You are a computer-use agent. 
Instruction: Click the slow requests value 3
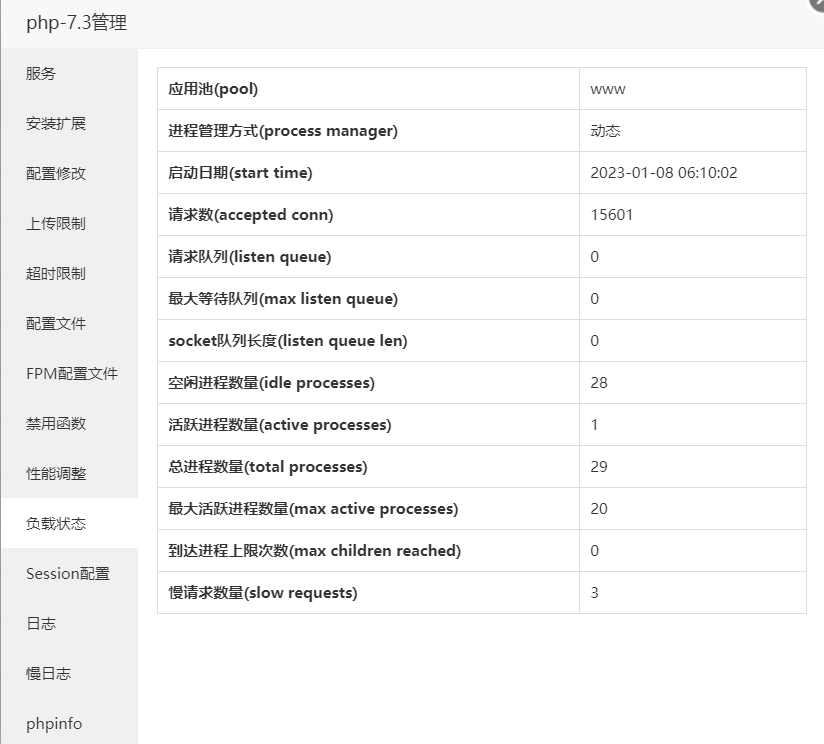tap(594, 593)
